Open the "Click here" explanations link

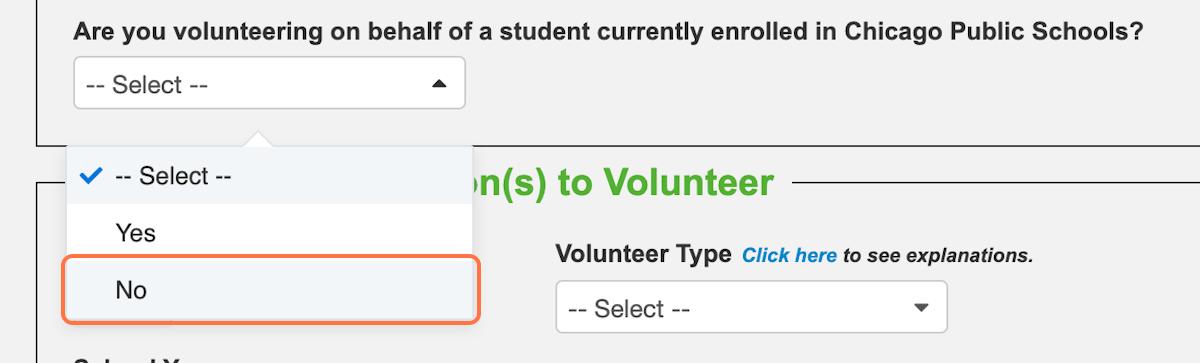coord(789,255)
